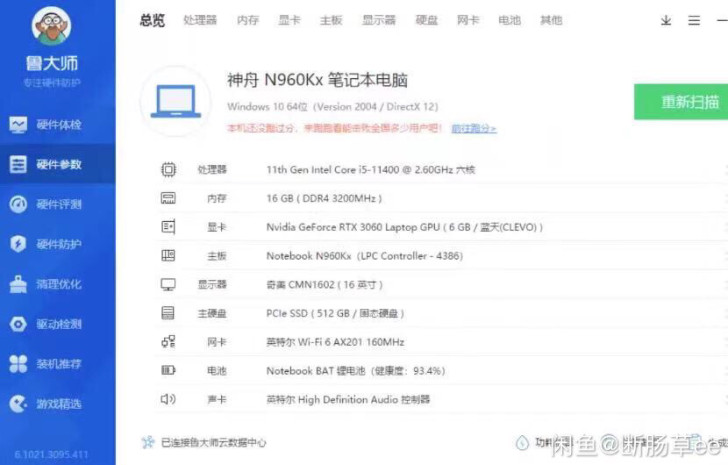
Task: Click the red 本机还没跑过分 notice text
Action: tap(334, 128)
